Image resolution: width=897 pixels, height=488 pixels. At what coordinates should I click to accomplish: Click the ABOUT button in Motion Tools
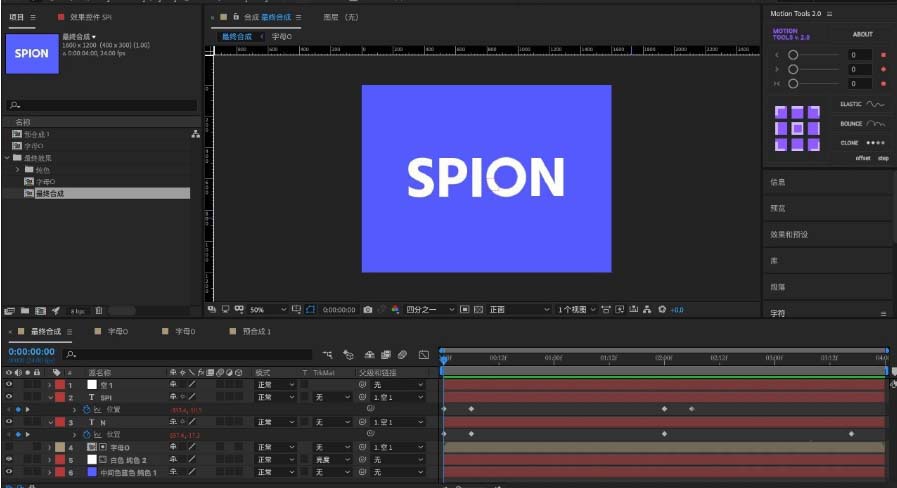click(x=862, y=34)
